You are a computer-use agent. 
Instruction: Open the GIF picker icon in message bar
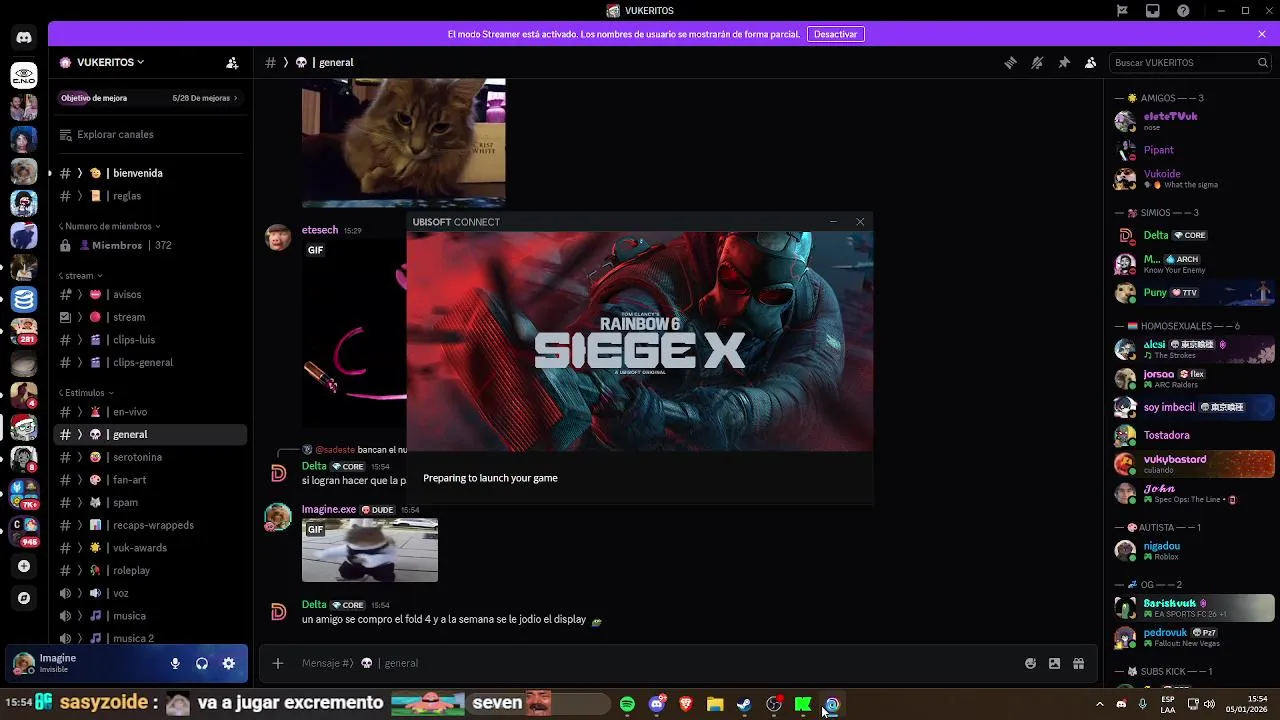click(x=1054, y=663)
